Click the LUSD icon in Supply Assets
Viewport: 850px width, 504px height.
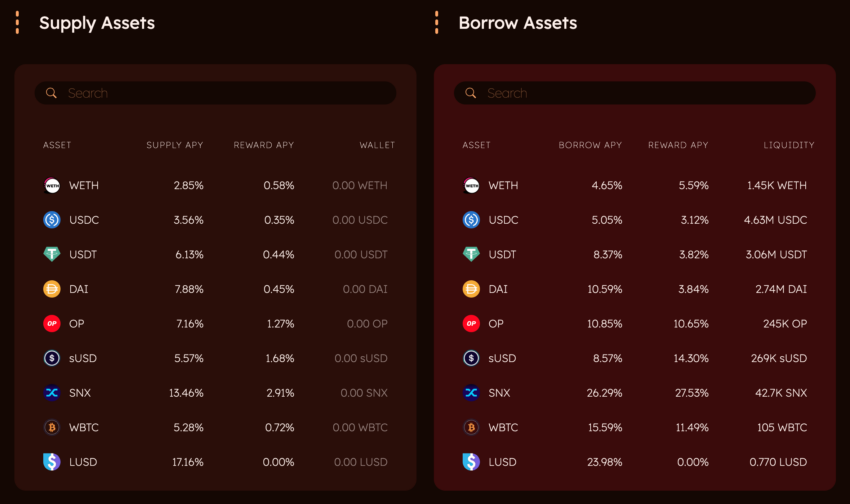51,462
